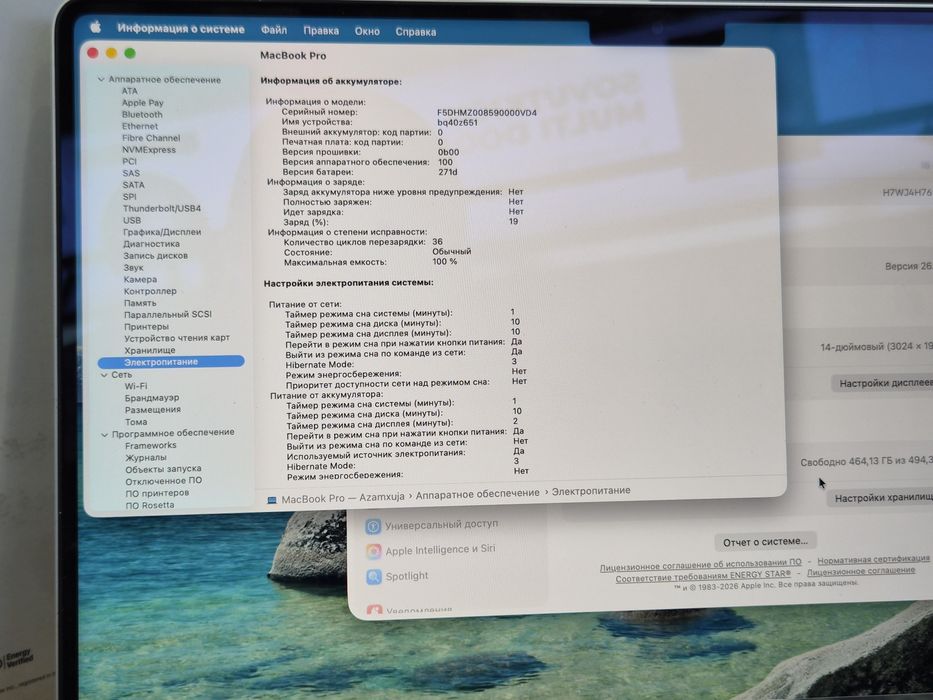This screenshot has height=700, width=933.
Task: Select NVMExpress in the sidebar
Action: coord(149,149)
